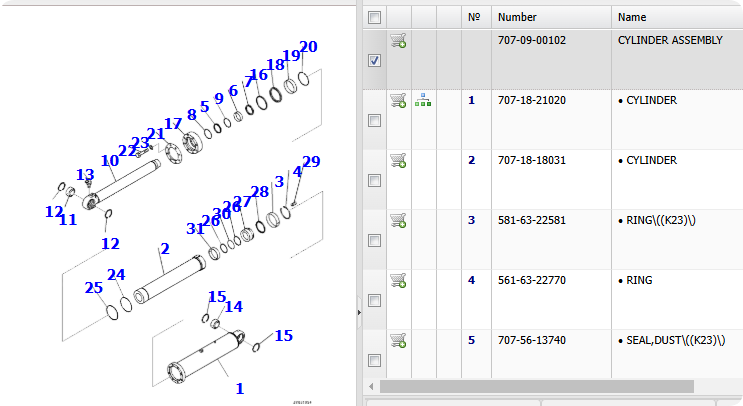Open part number link 3 in table
Image resolution: width=743 pixels, height=406 pixels.
(x=471, y=220)
